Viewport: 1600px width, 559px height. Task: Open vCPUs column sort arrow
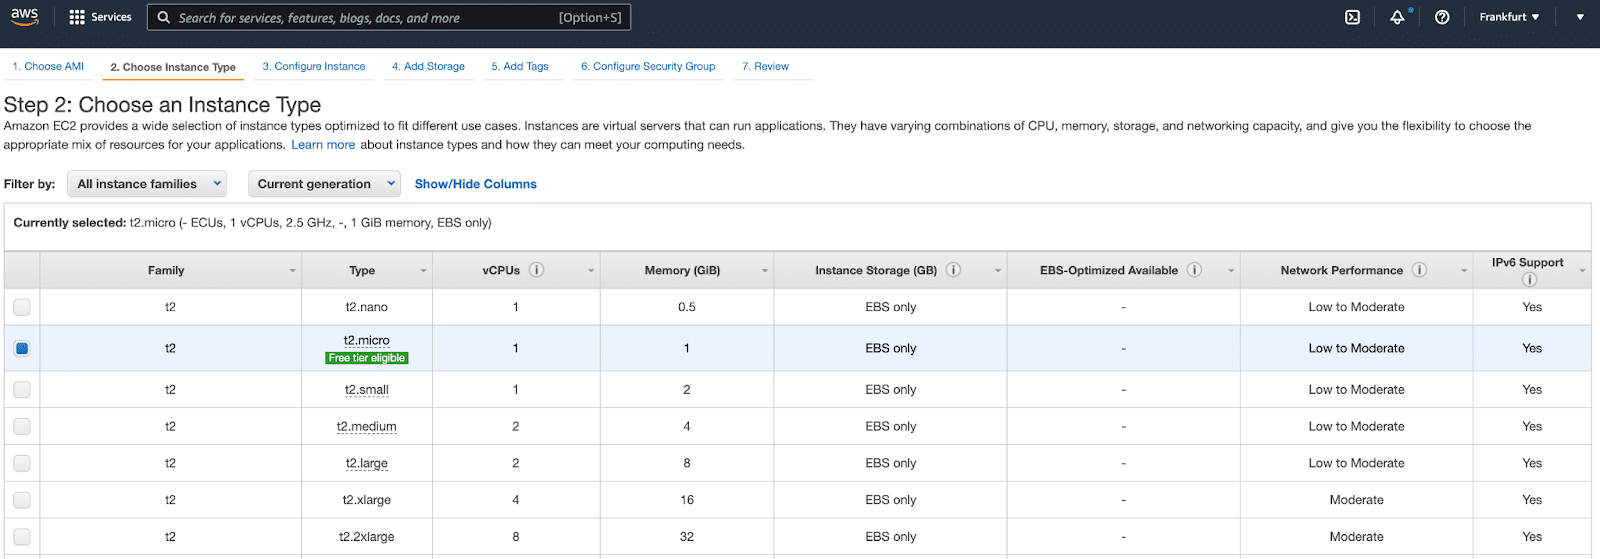point(591,271)
